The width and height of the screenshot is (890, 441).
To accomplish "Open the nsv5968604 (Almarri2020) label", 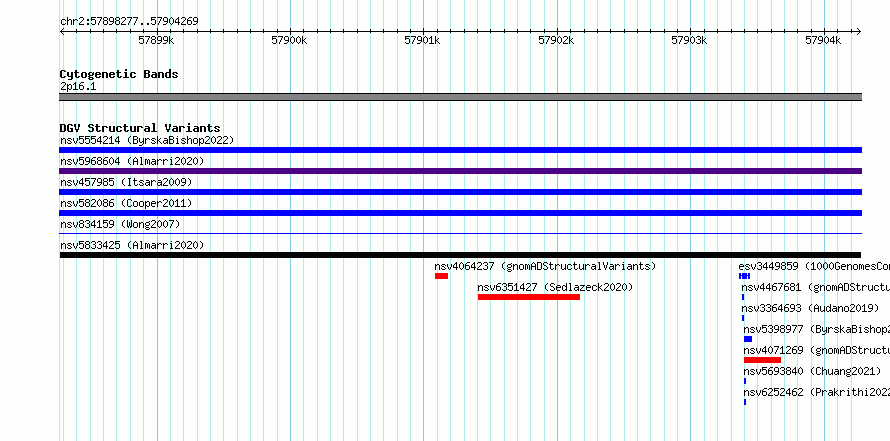I will [x=132, y=161].
